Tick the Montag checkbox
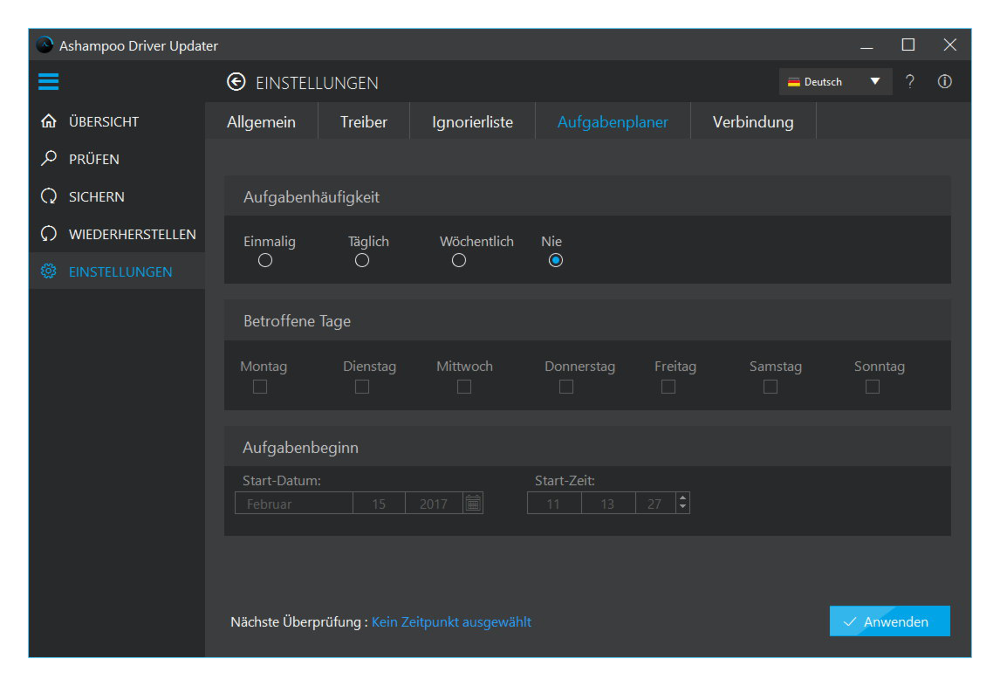Screen dimensions: 1000x686 click(260, 387)
